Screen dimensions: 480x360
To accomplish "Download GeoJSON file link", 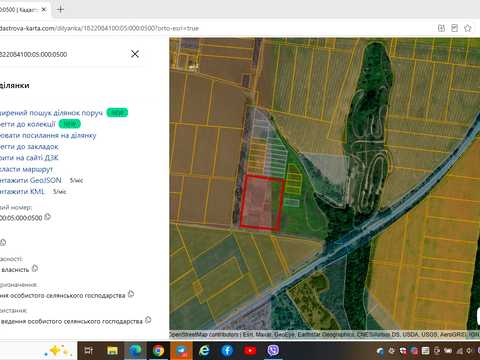I will [x=31, y=180].
